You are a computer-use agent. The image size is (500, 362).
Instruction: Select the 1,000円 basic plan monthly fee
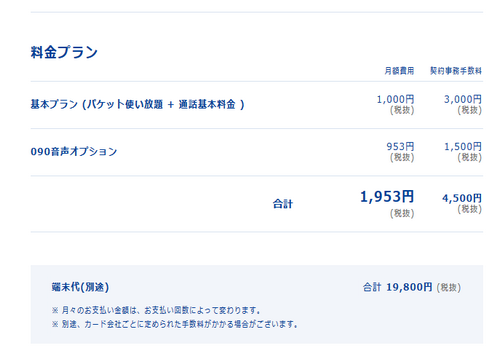click(395, 99)
